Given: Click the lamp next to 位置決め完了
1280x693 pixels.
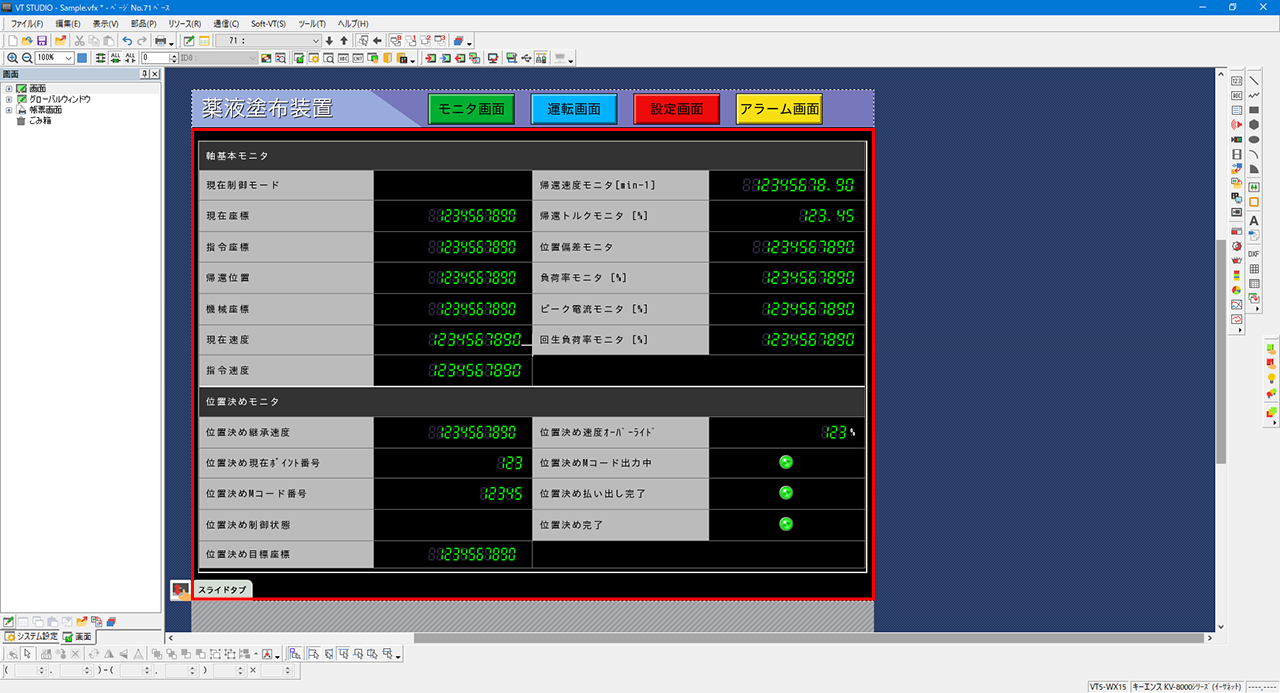Looking at the screenshot, I should (x=786, y=523).
